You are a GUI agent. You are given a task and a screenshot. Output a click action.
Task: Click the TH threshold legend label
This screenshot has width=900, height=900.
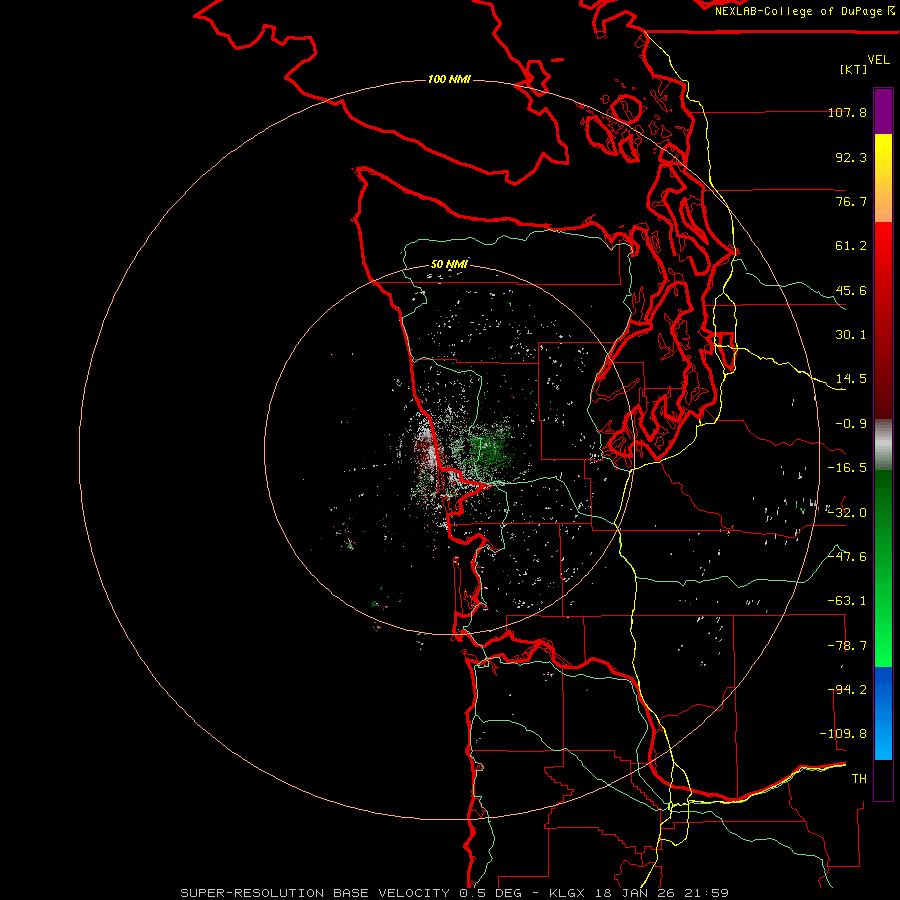click(859, 779)
